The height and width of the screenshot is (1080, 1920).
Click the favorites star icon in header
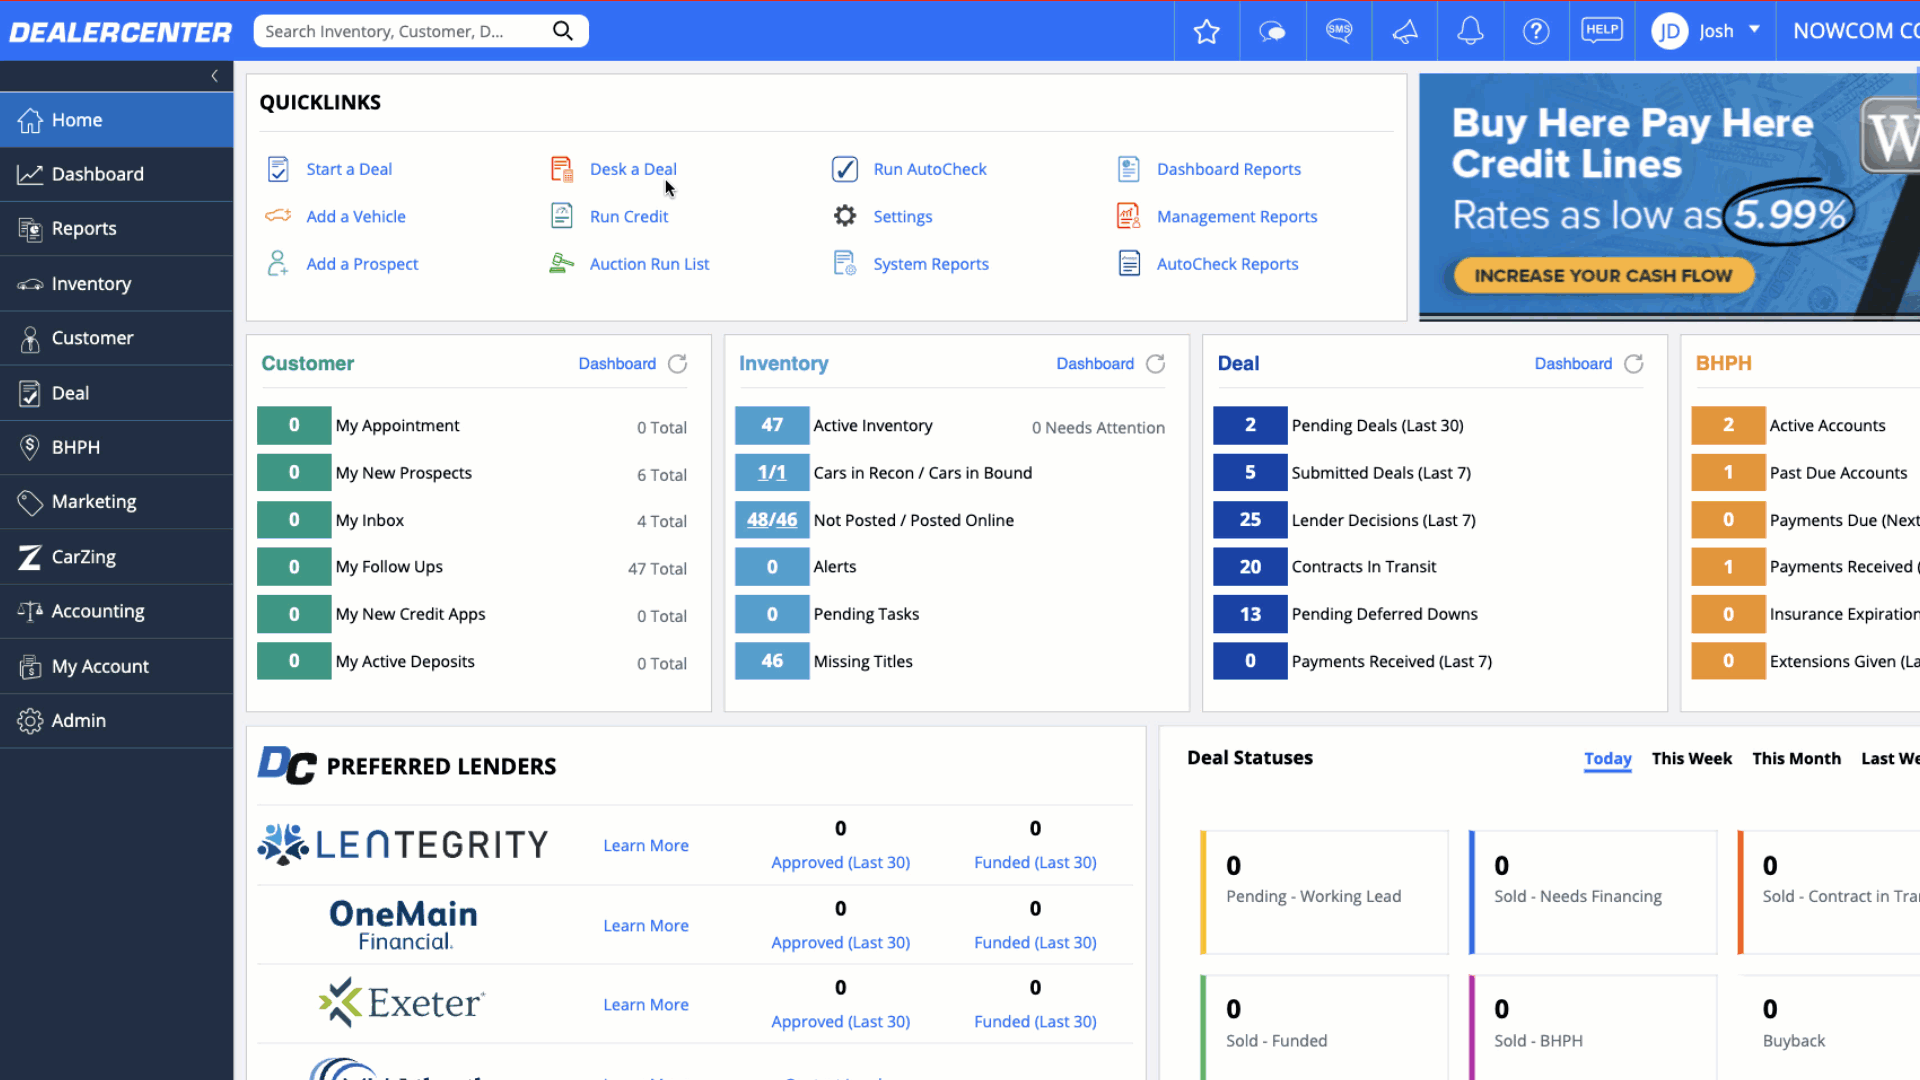[x=1207, y=32]
